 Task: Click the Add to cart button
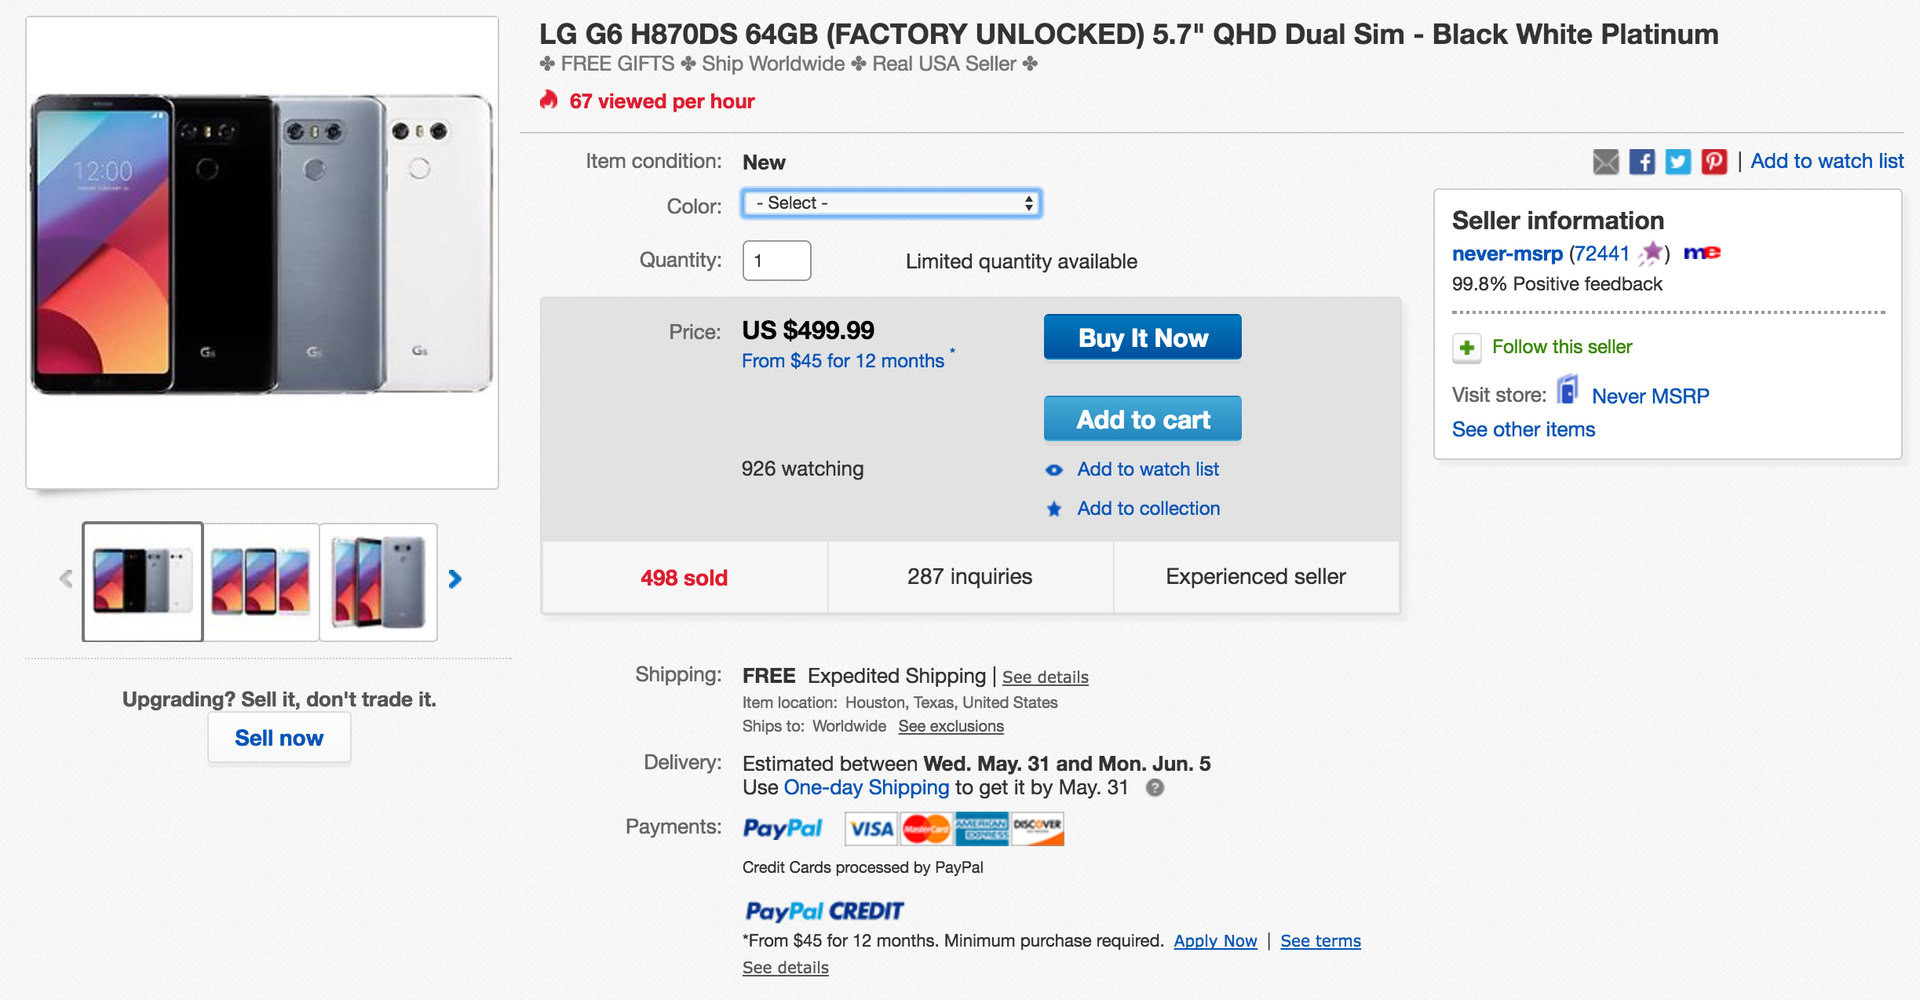coord(1142,419)
